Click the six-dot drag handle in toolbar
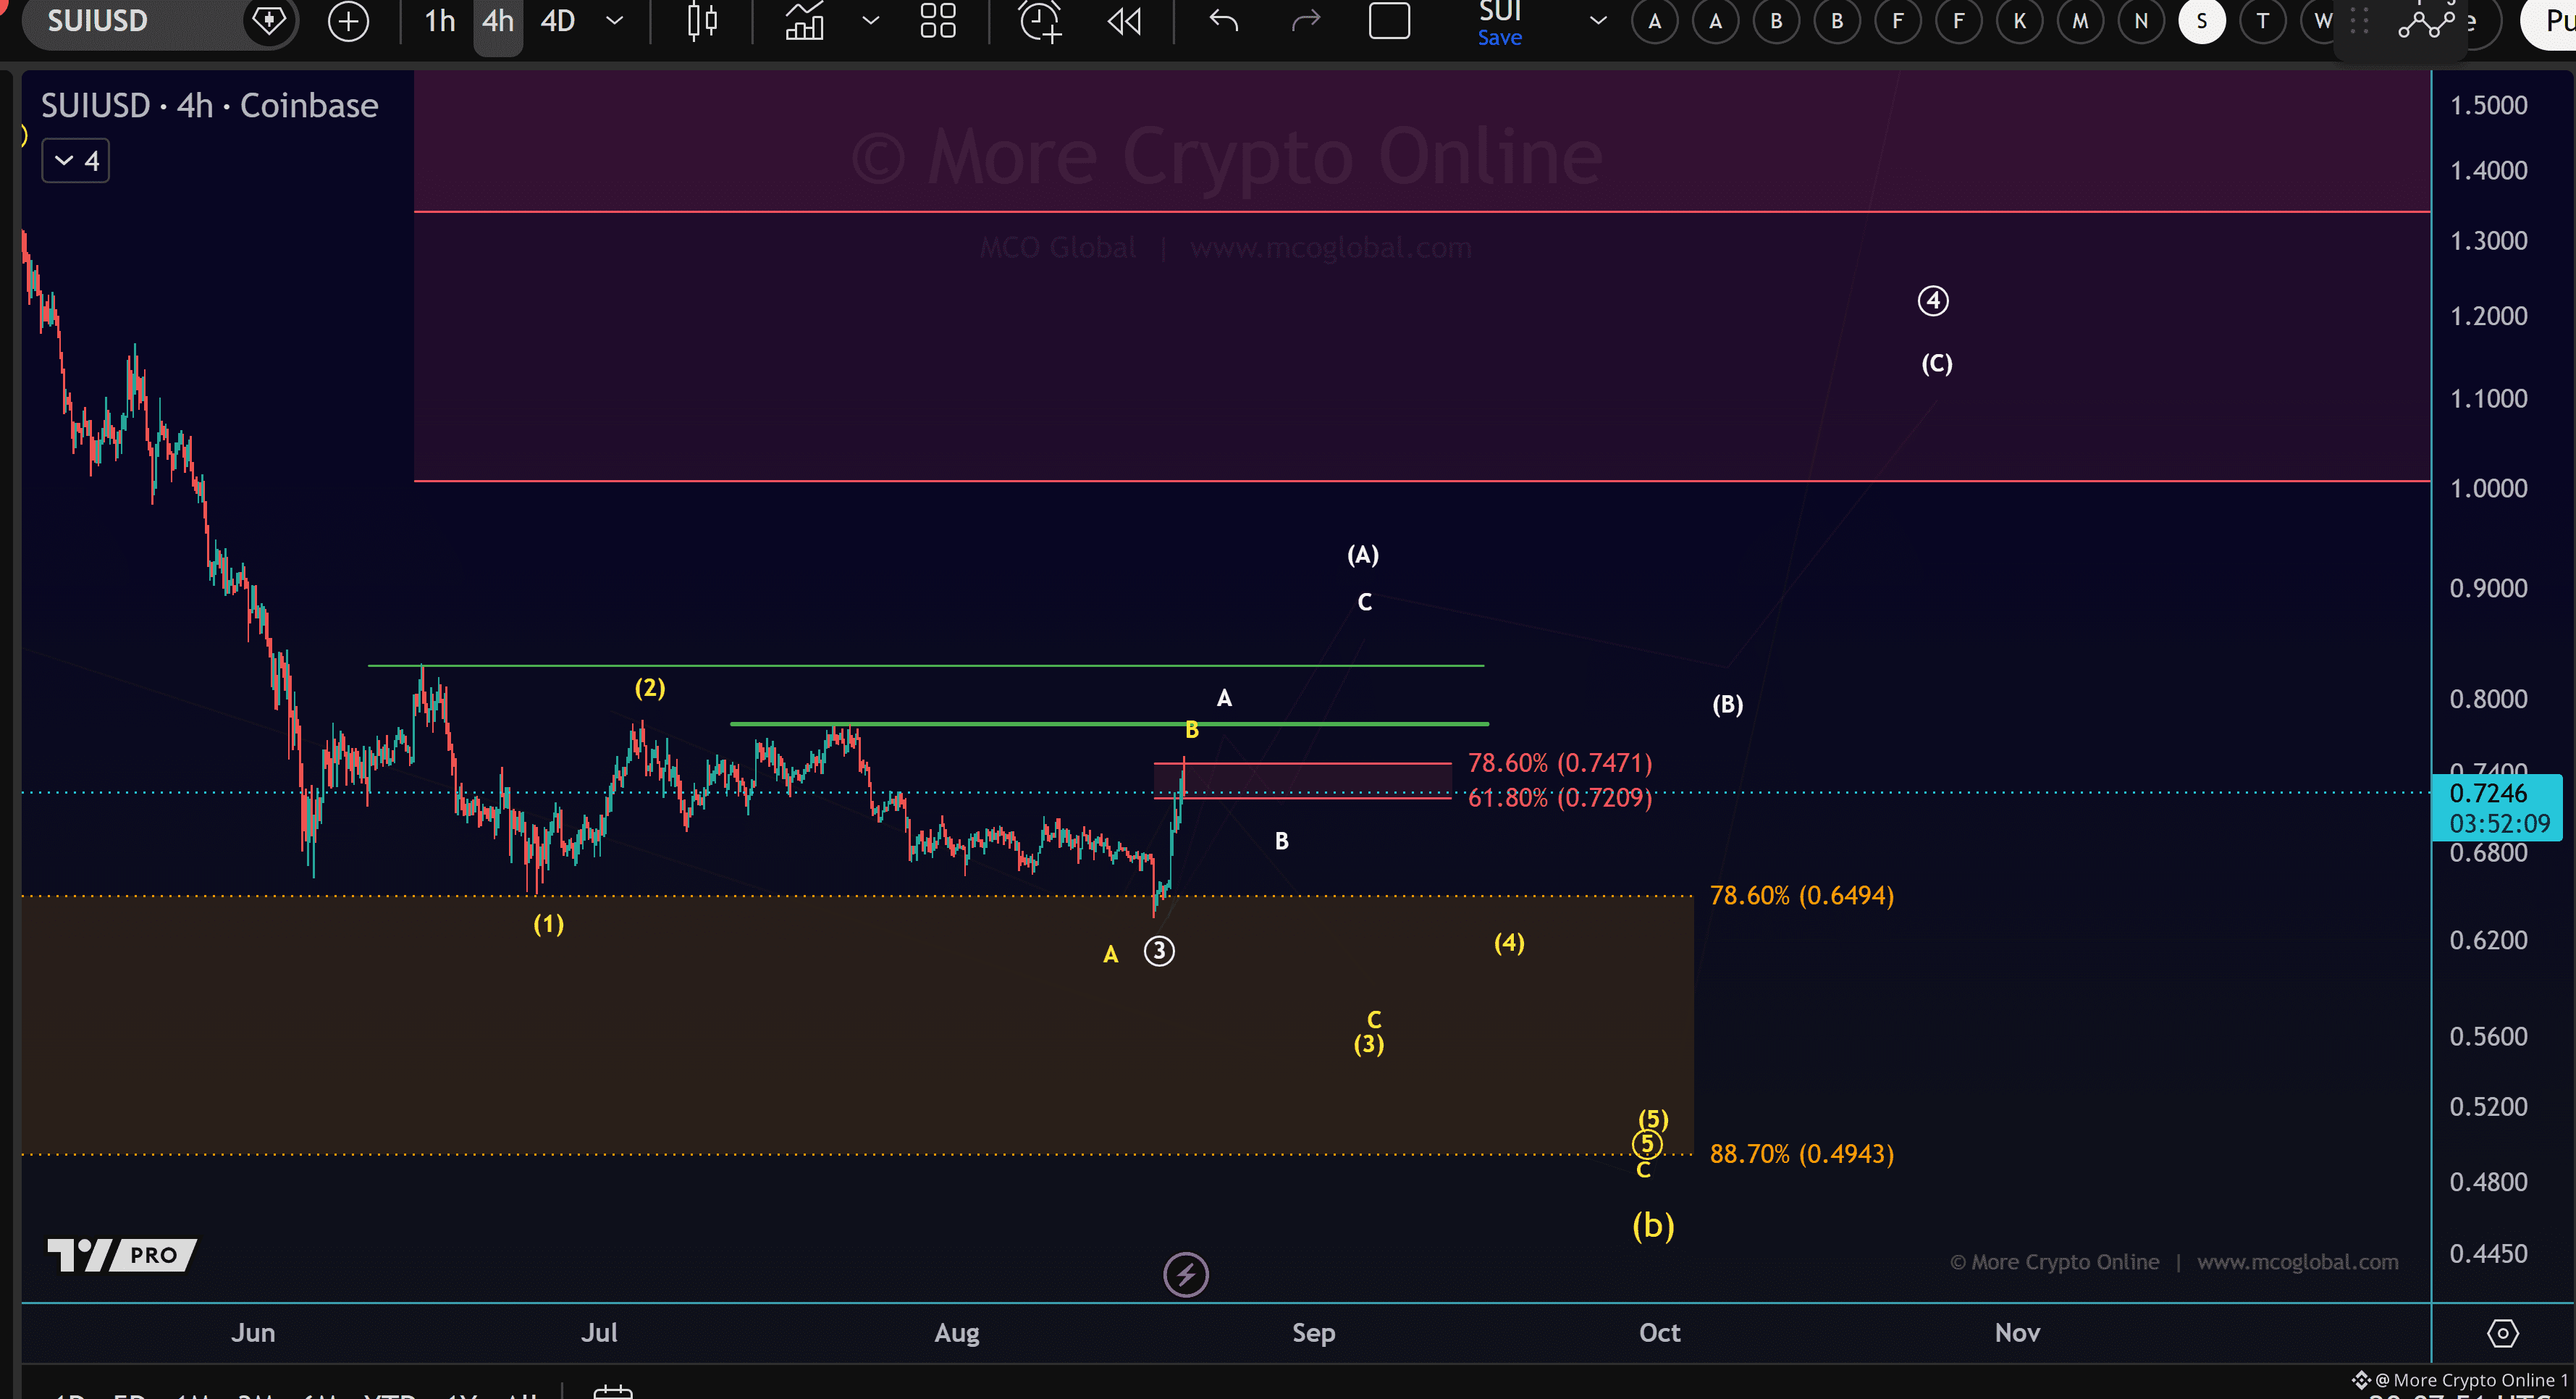 (2359, 21)
